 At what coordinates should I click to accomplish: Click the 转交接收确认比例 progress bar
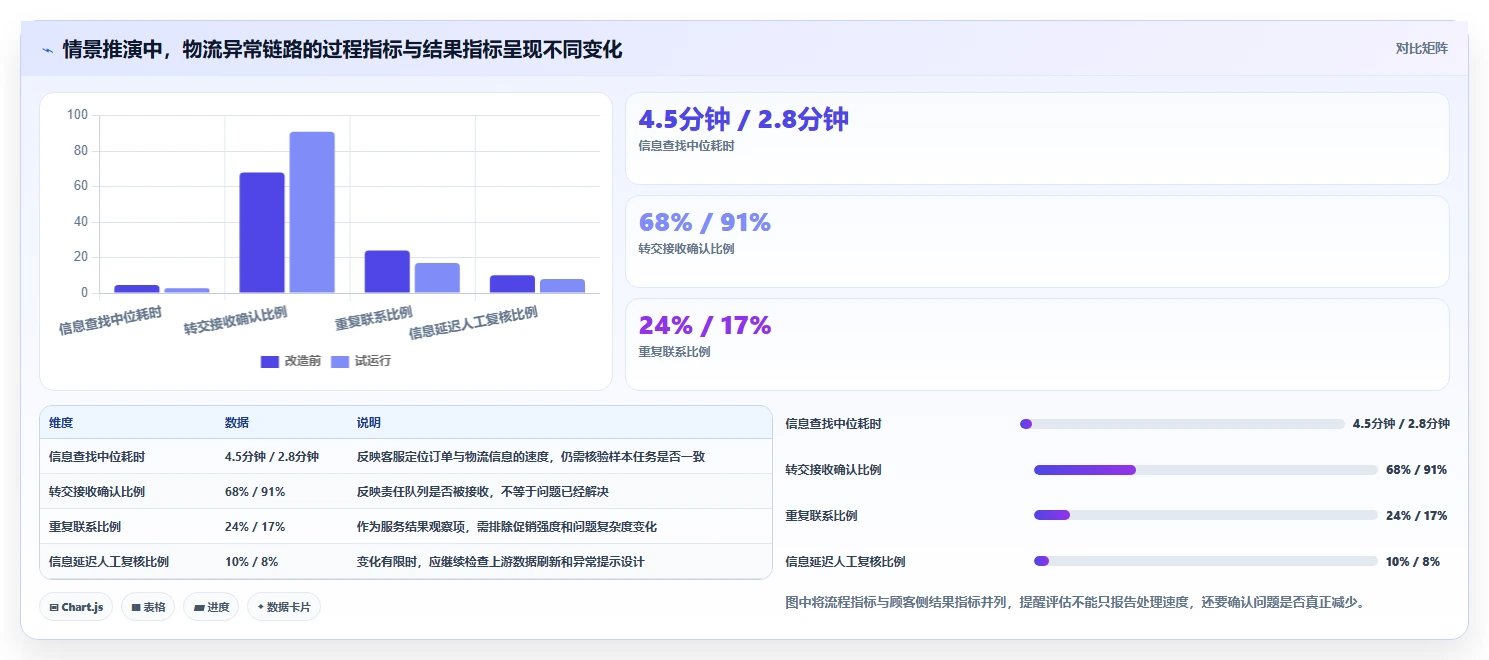coord(1206,470)
